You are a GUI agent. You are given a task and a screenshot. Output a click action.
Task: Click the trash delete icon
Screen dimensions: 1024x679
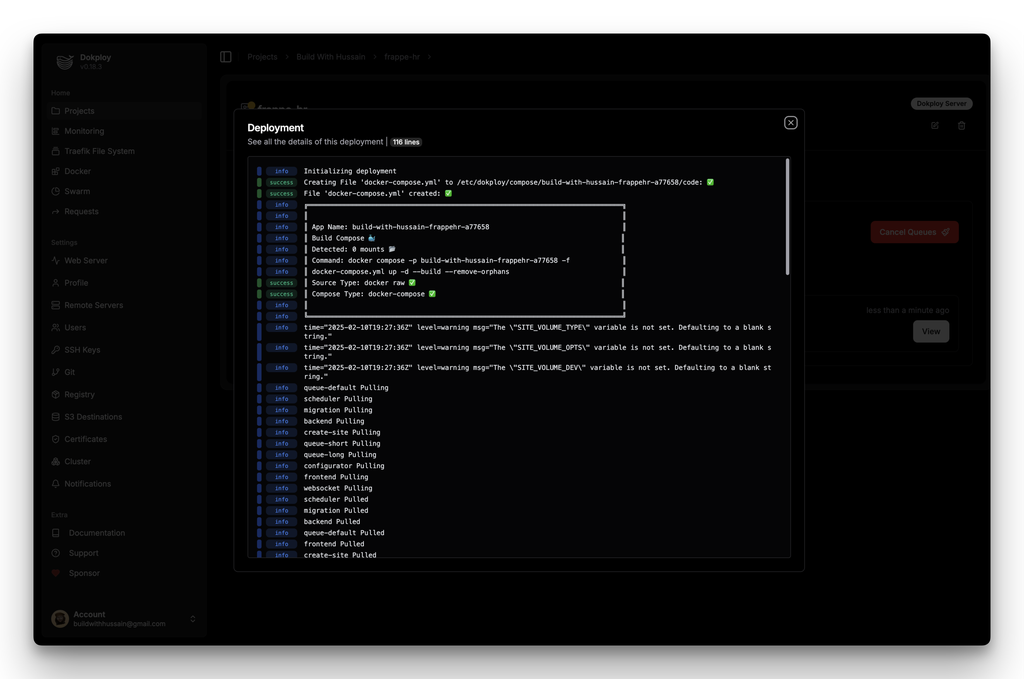[x=962, y=126]
